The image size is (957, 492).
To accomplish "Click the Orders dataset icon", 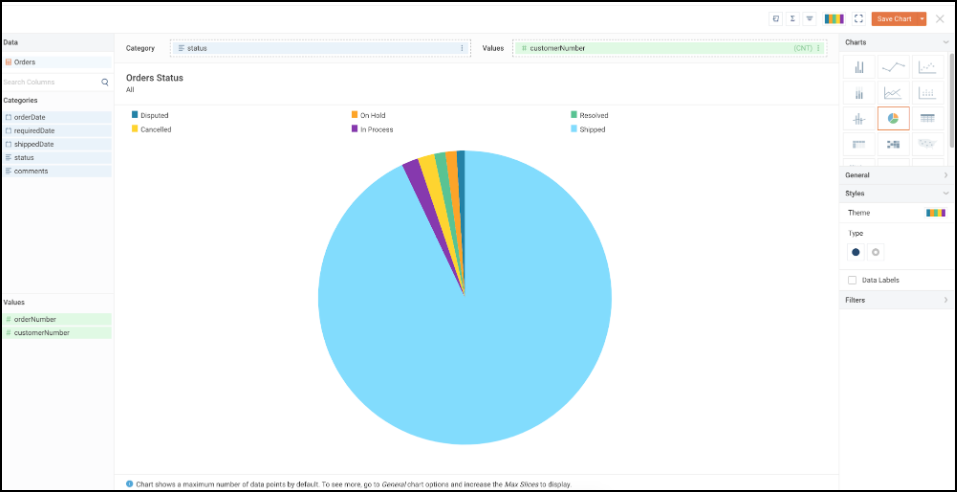I will pos(9,62).
